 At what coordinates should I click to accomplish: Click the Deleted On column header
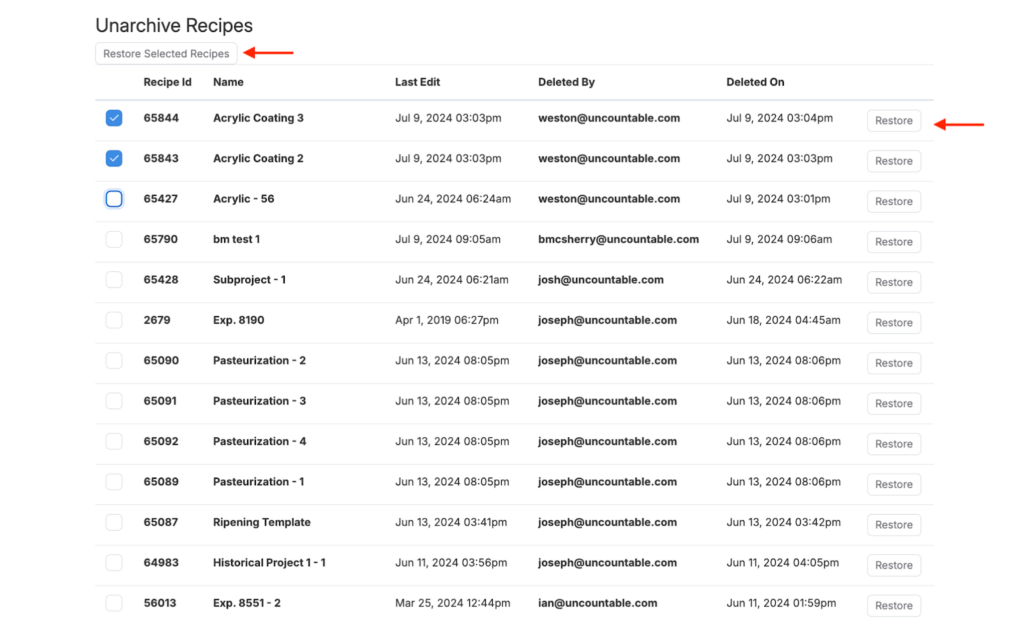755,82
